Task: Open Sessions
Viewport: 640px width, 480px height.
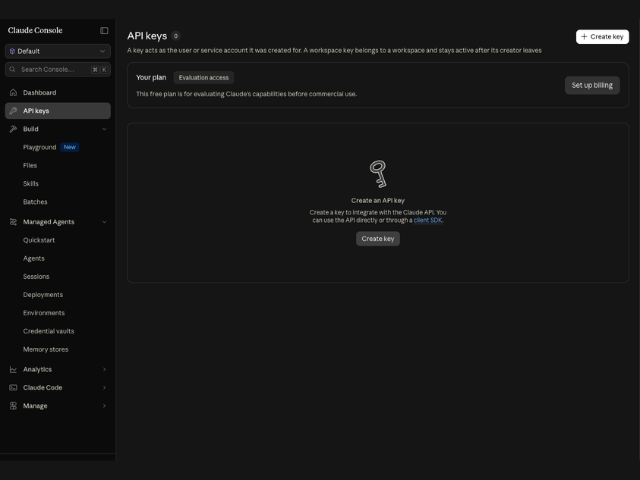Action: (x=36, y=277)
